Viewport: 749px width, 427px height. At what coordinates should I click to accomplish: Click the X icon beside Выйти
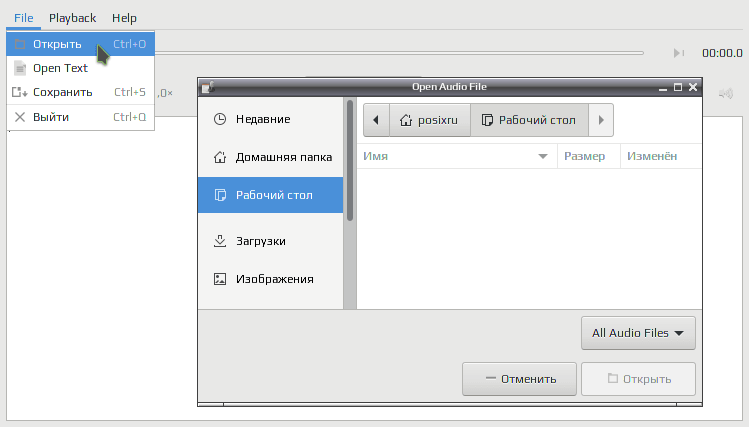20,117
